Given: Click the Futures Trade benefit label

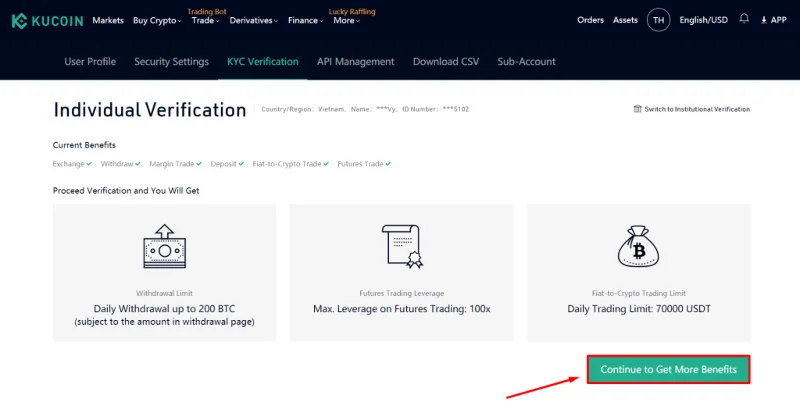Looking at the screenshot, I should click(360, 164).
